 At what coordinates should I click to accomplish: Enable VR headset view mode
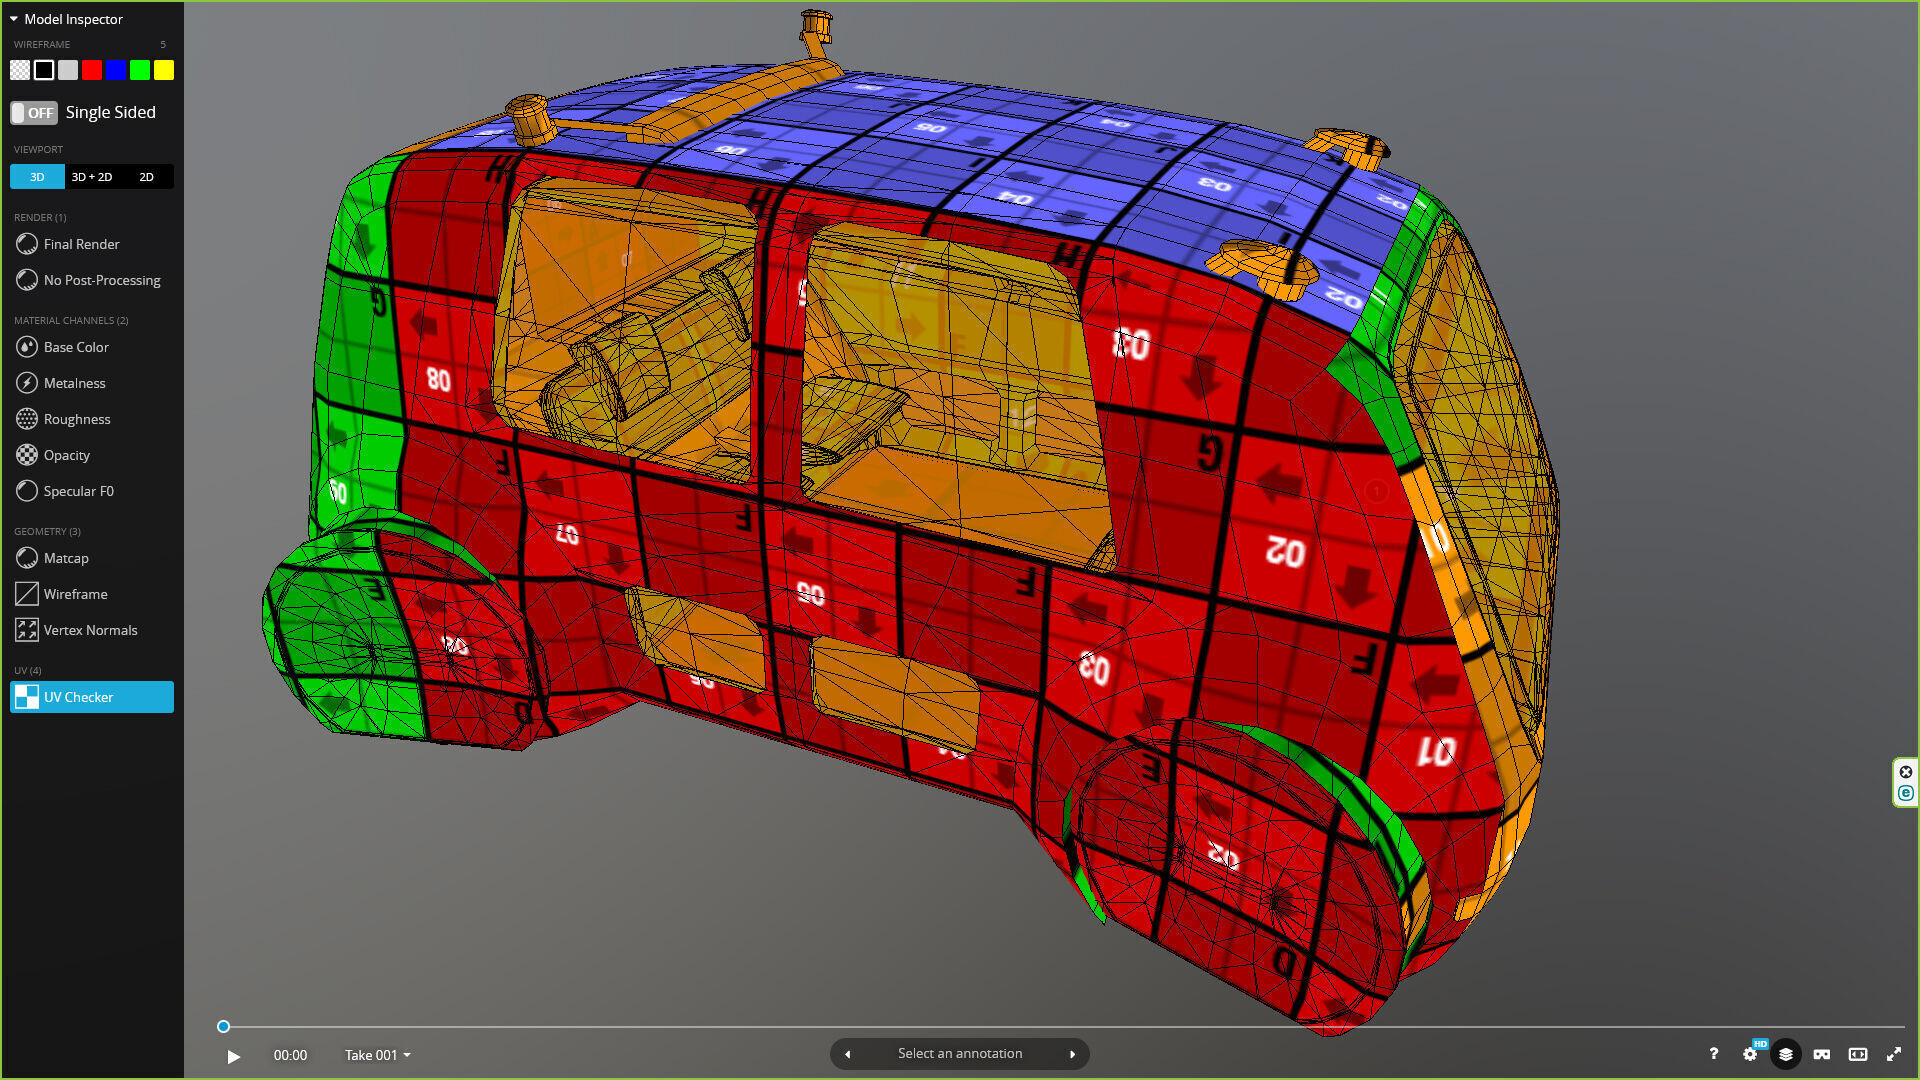[1822, 1054]
